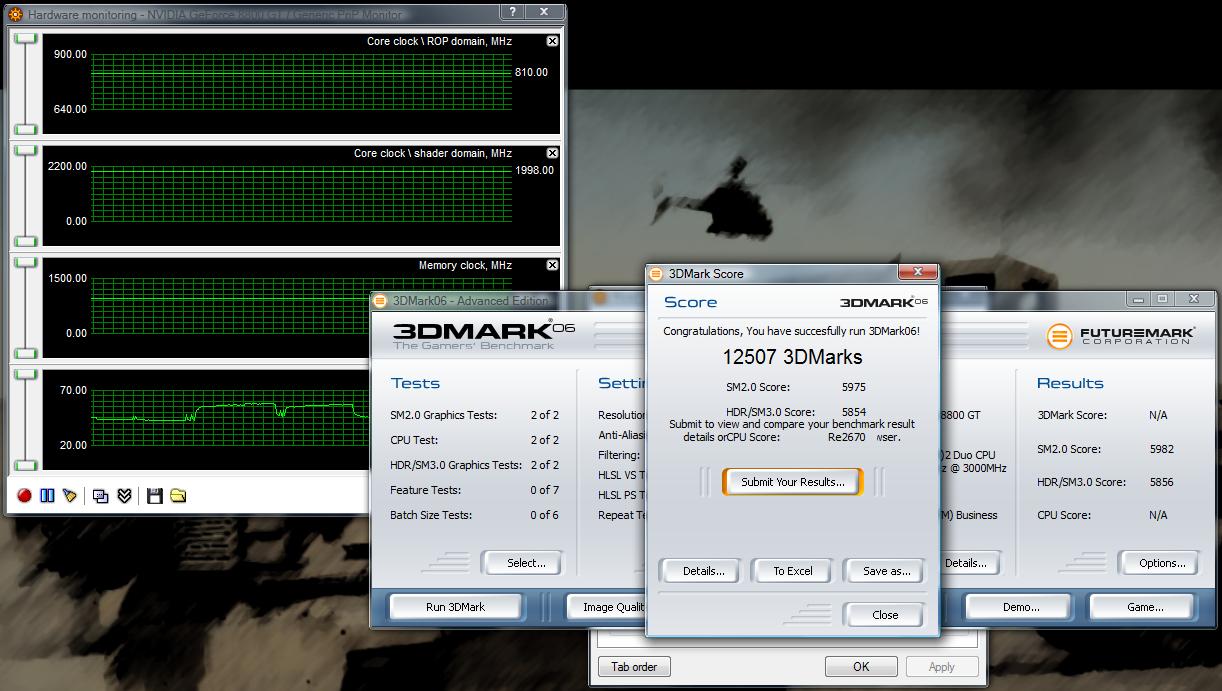Open Options under Results section

point(1162,563)
